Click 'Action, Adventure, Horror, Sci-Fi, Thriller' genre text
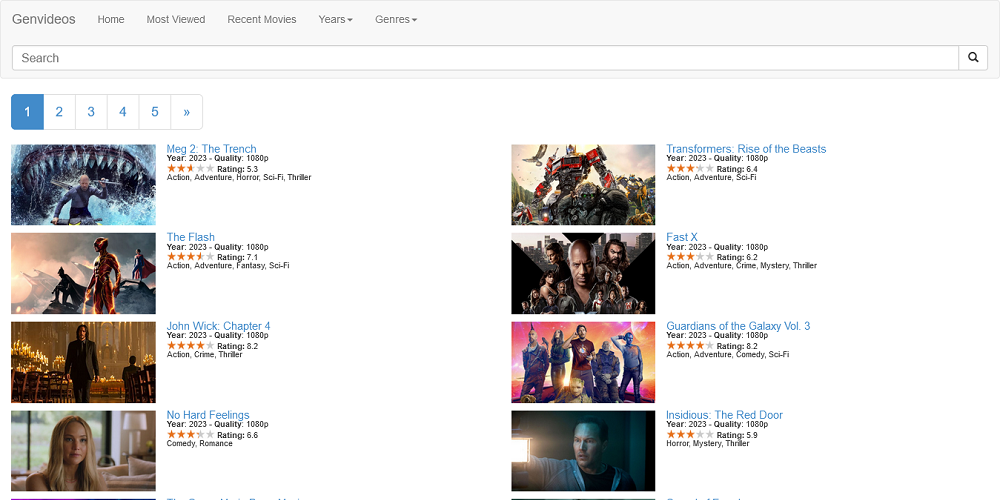This screenshot has width=1000, height=500. pos(239,177)
